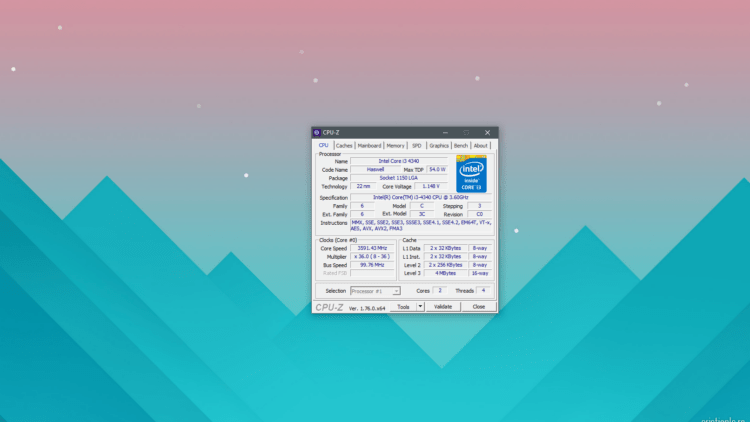Viewport: 750px width, 422px height.
Task: Click the Tools button
Action: point(402,307)
